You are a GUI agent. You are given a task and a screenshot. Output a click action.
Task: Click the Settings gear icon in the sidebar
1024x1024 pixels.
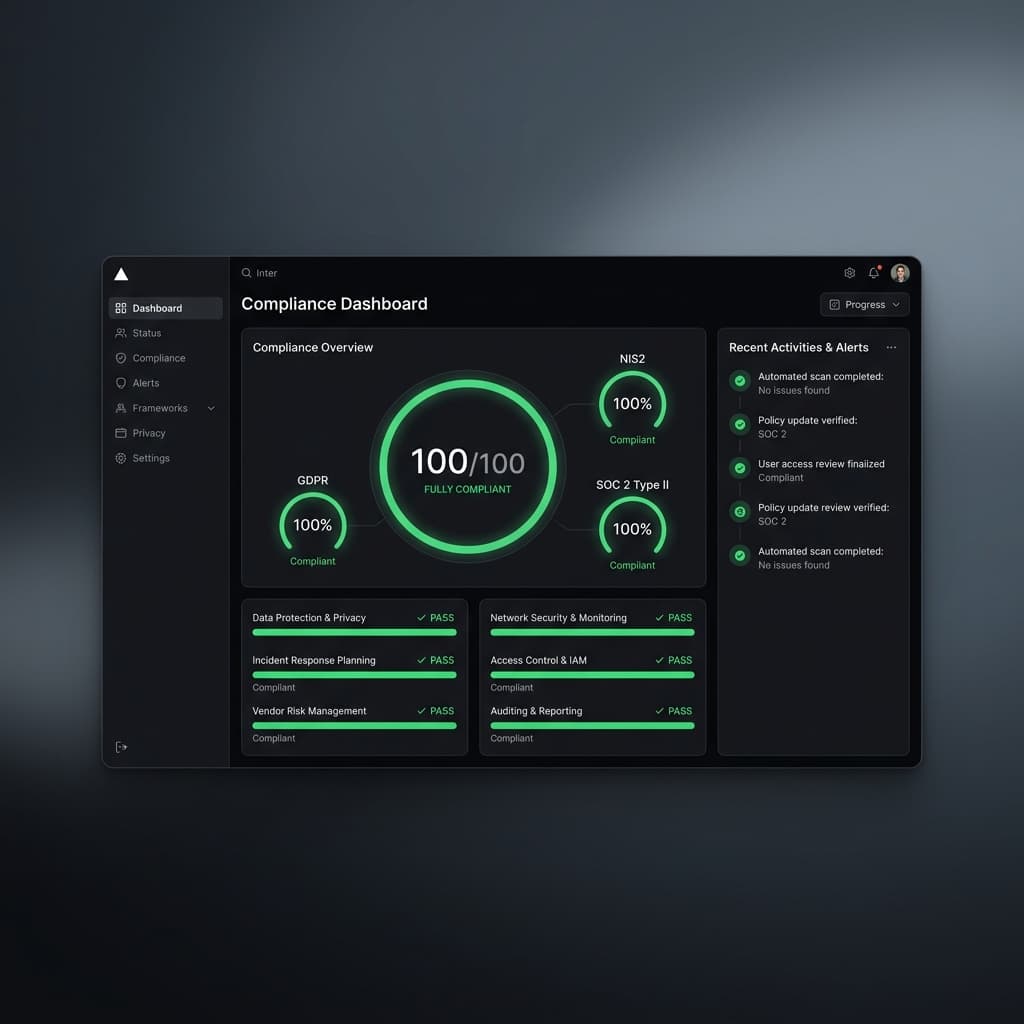pyautogui.click(x=121, y=458)
